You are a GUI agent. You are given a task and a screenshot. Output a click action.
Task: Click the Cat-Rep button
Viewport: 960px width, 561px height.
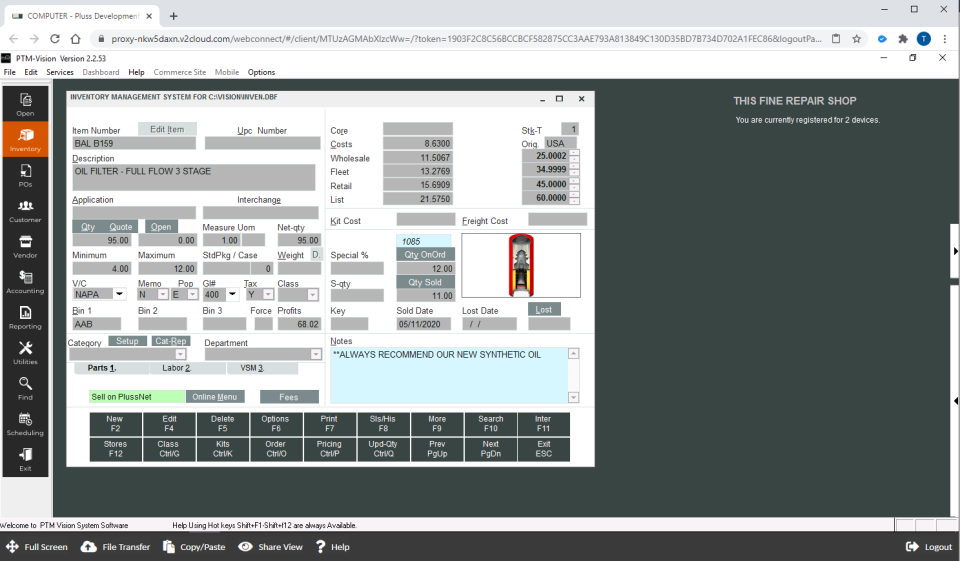pos(171,341)
